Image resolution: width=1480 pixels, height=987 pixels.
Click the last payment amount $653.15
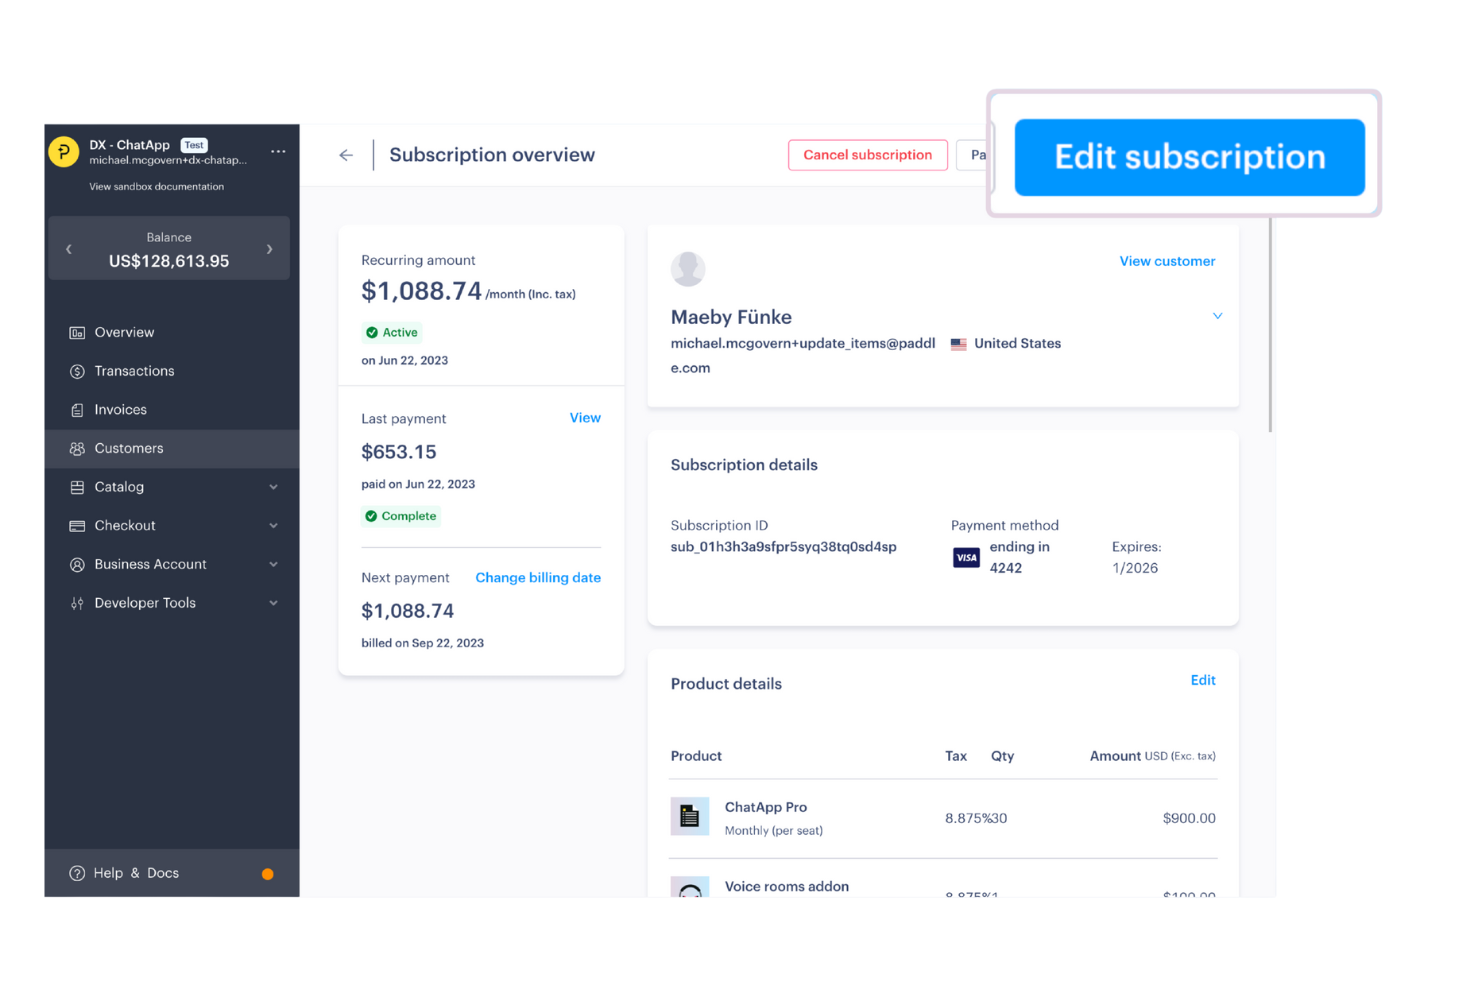point(399,452)
